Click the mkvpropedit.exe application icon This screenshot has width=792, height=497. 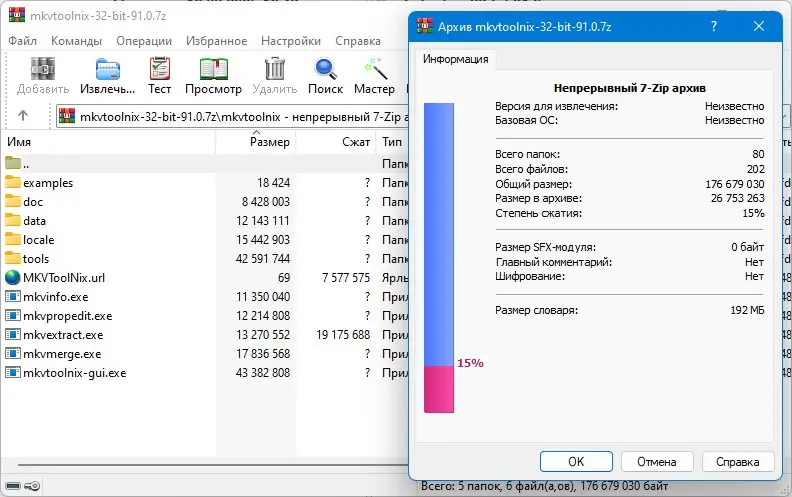[x=13, y=316]
